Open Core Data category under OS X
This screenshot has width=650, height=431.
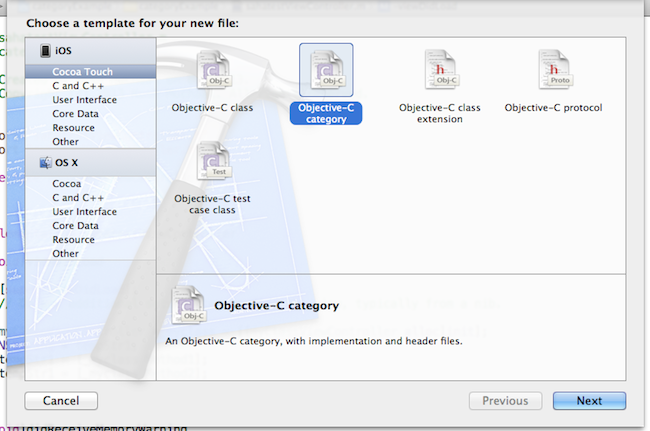coord(90,226)
